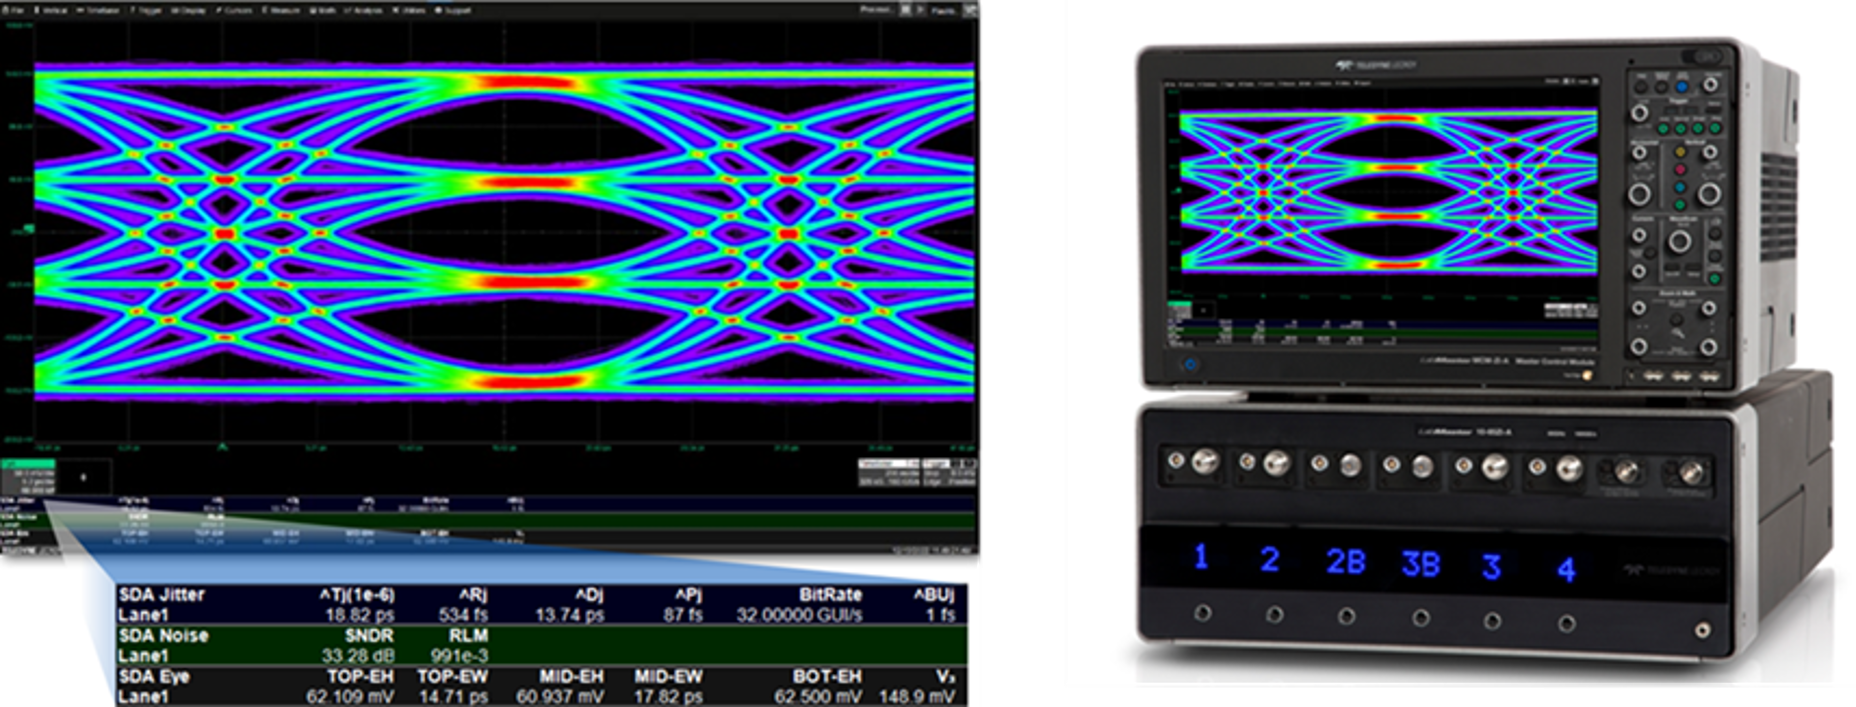Click the TOP-EH column header
The height and width of the screenshot is (707, 1856).
pyautogui.click(x=362, y=677)
